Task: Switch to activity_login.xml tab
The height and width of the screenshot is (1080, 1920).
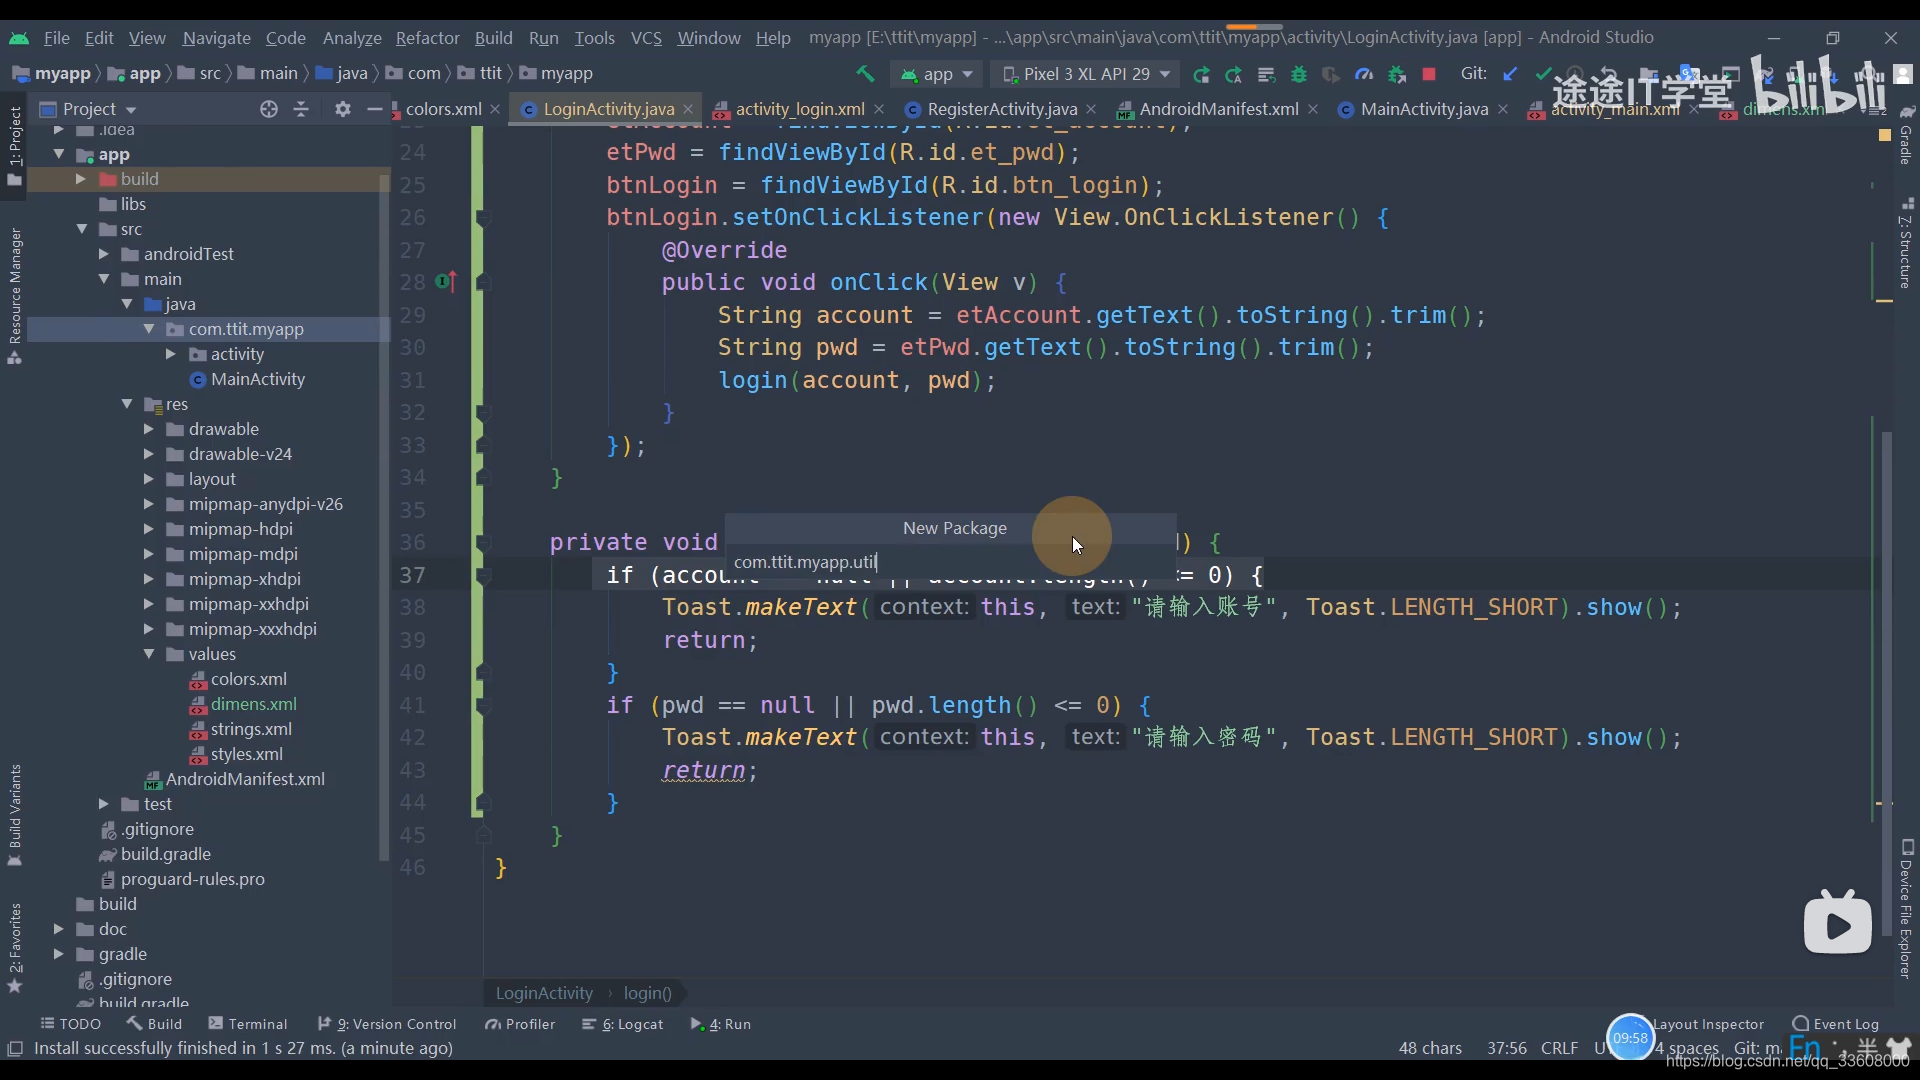Action: [x=800, y=109]
